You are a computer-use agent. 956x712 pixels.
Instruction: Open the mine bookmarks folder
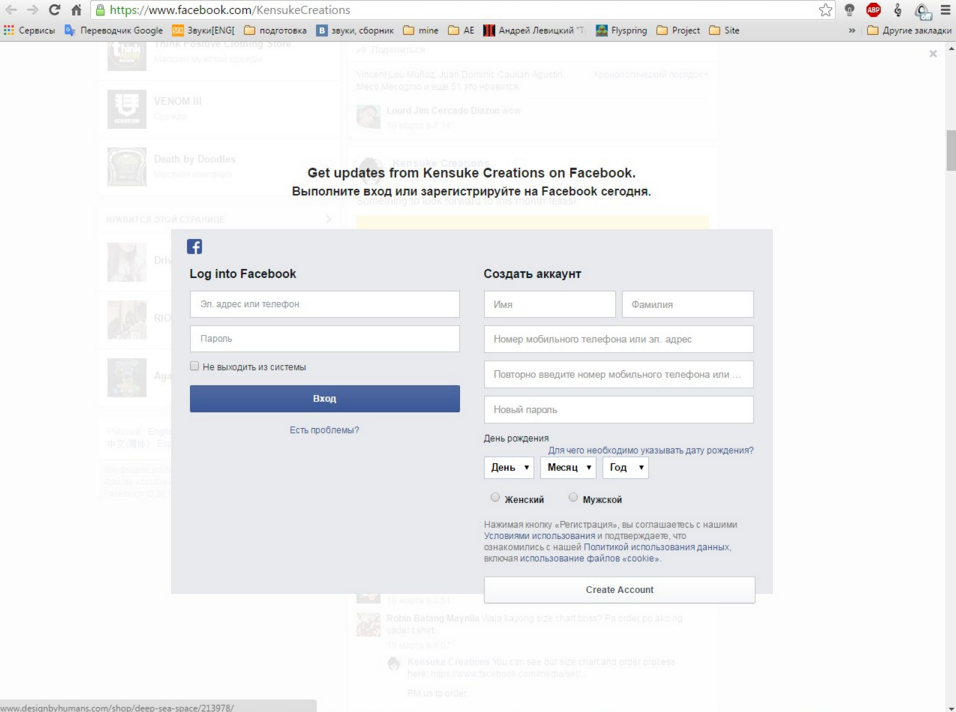tap(421, 30)
